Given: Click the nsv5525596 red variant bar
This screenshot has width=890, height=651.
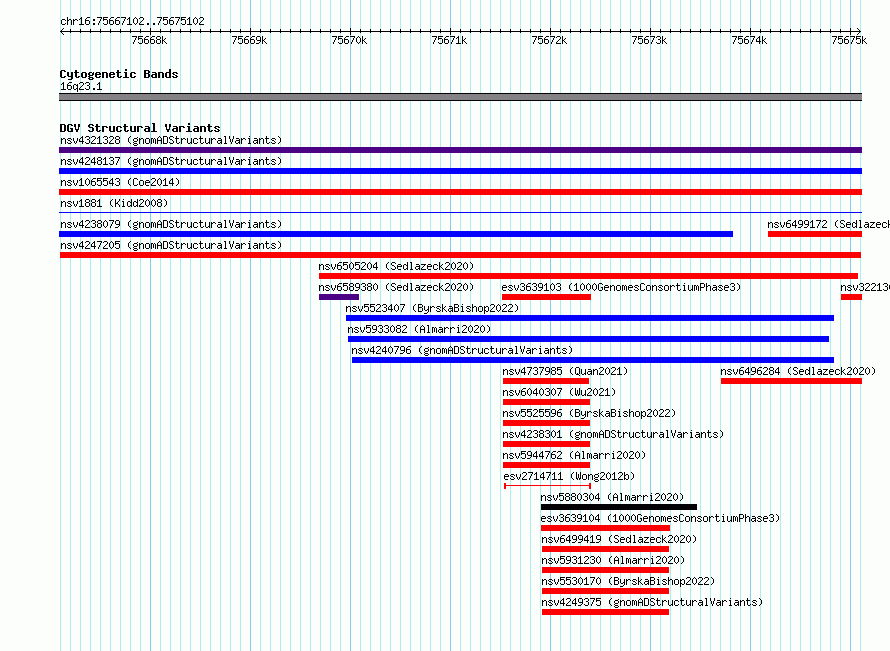Looking at the screenshot, I should coord(547,423).
